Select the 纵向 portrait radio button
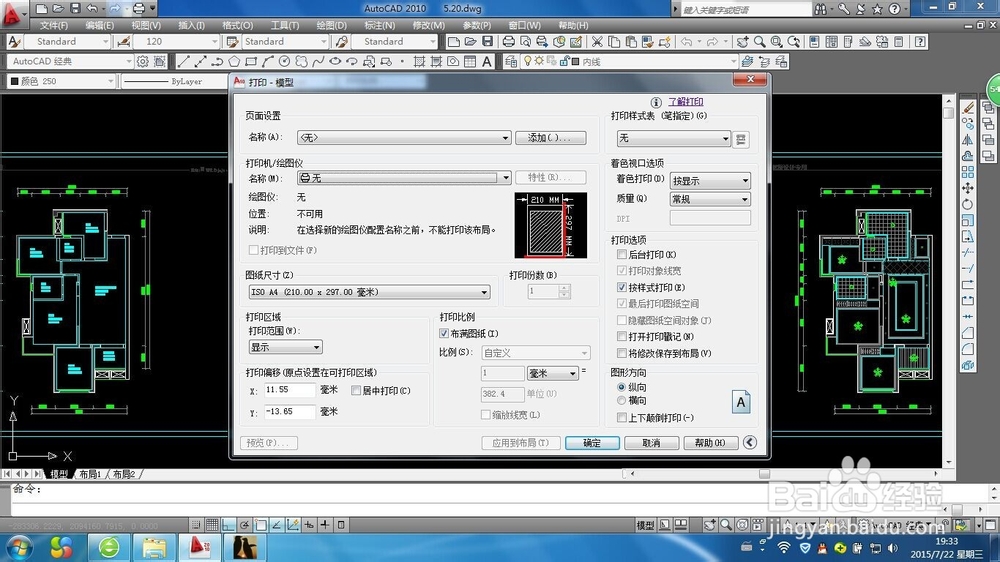Screen dimensions: 1000x562 point(621,387)
